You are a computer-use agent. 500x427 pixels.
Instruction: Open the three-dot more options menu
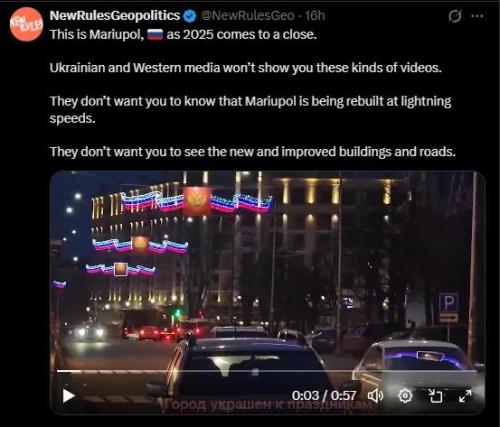pos(478,16)
